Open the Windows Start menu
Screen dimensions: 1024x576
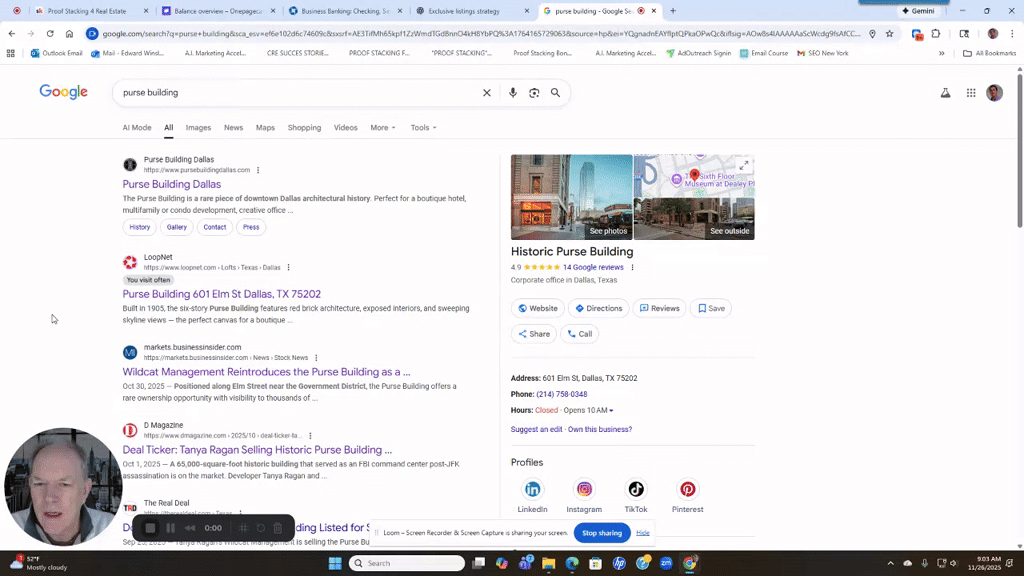335,563
